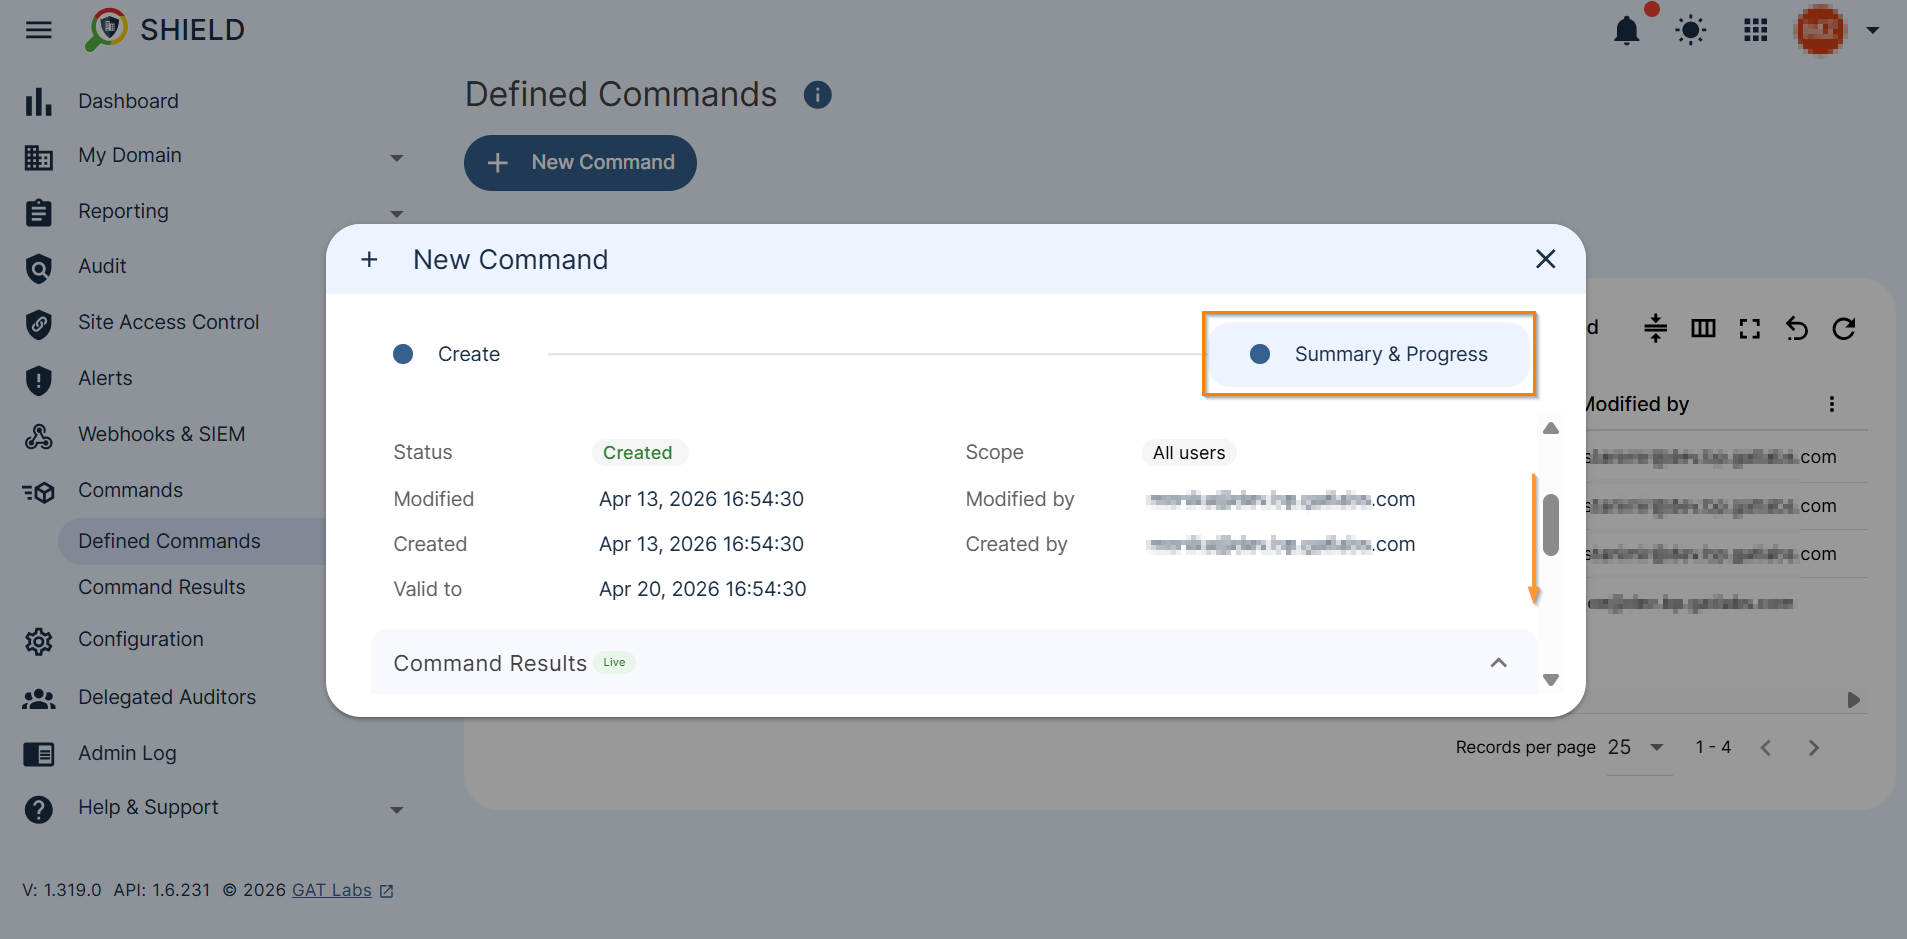1907x939 pixels.
Task: Click the Modified by three-dot options menu
Action: click(x=1832, y=404)
